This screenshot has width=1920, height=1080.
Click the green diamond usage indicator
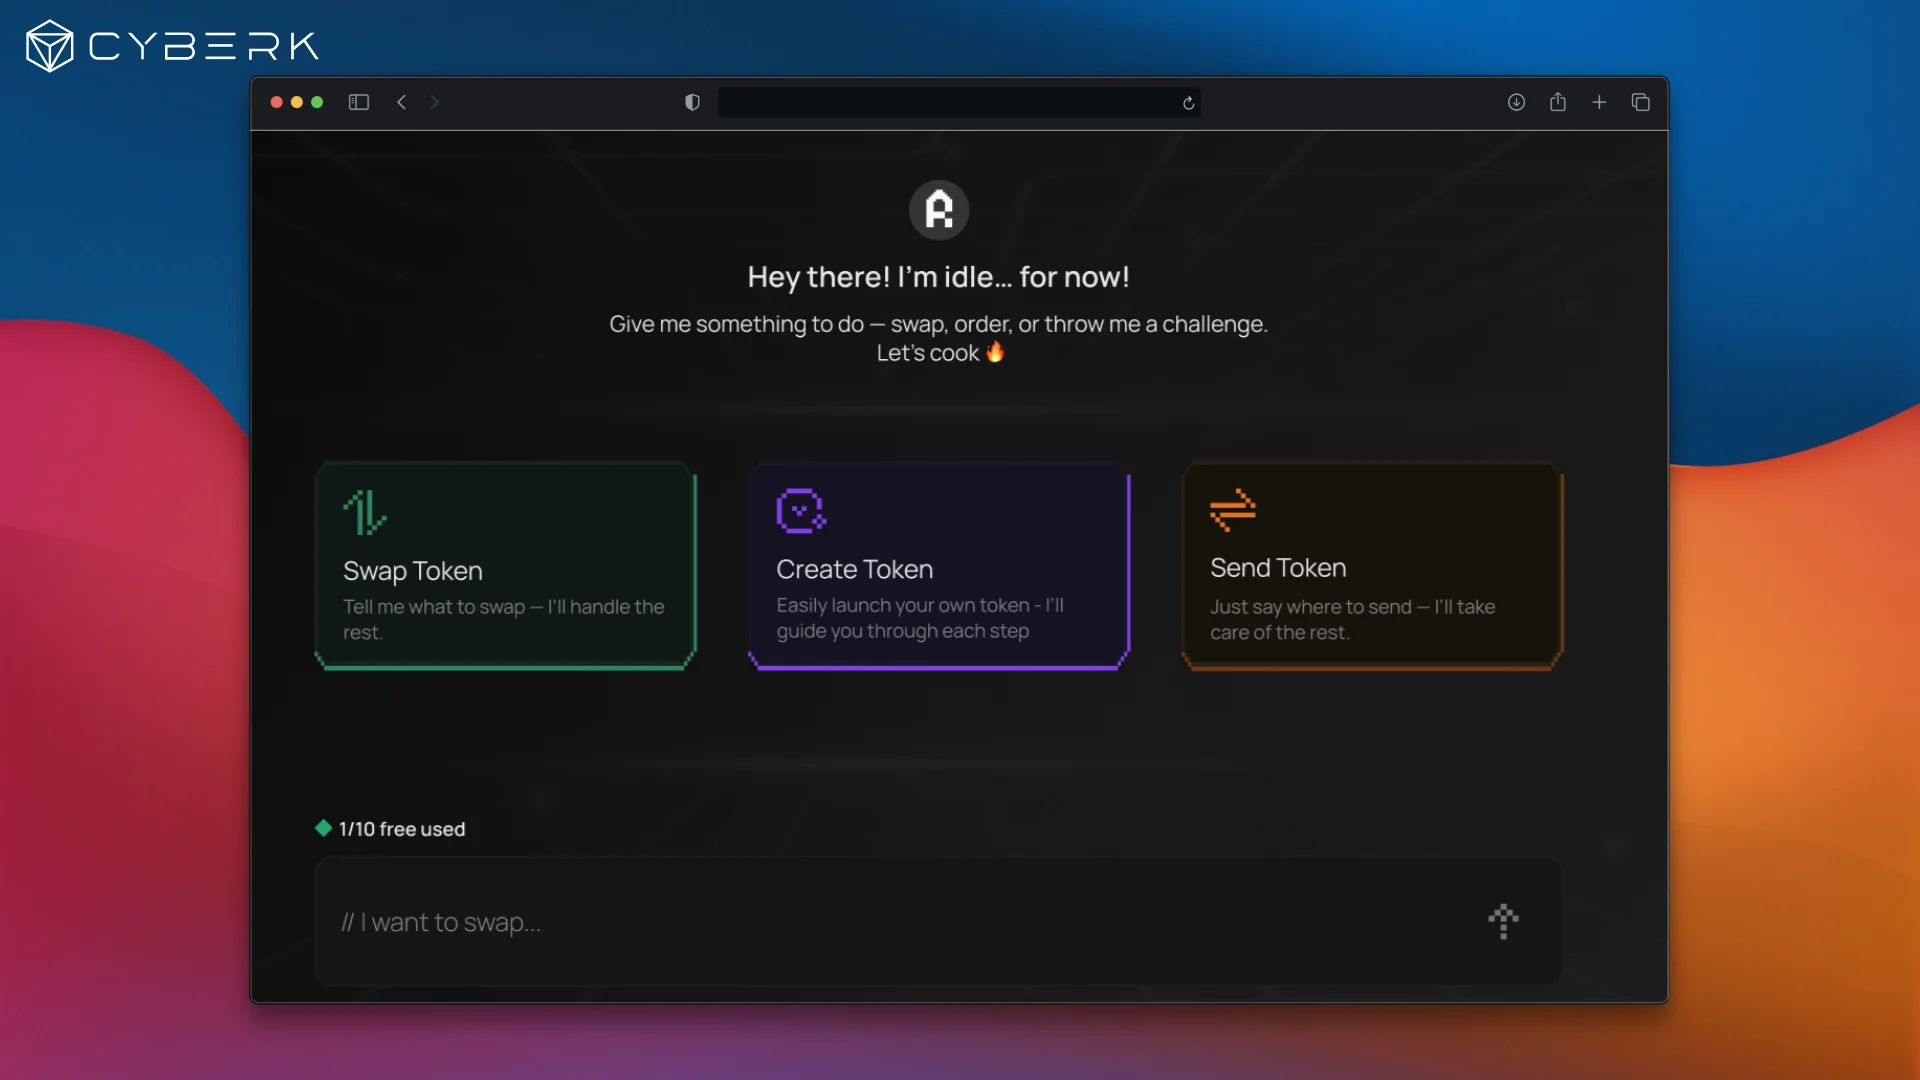click(323, 828)
